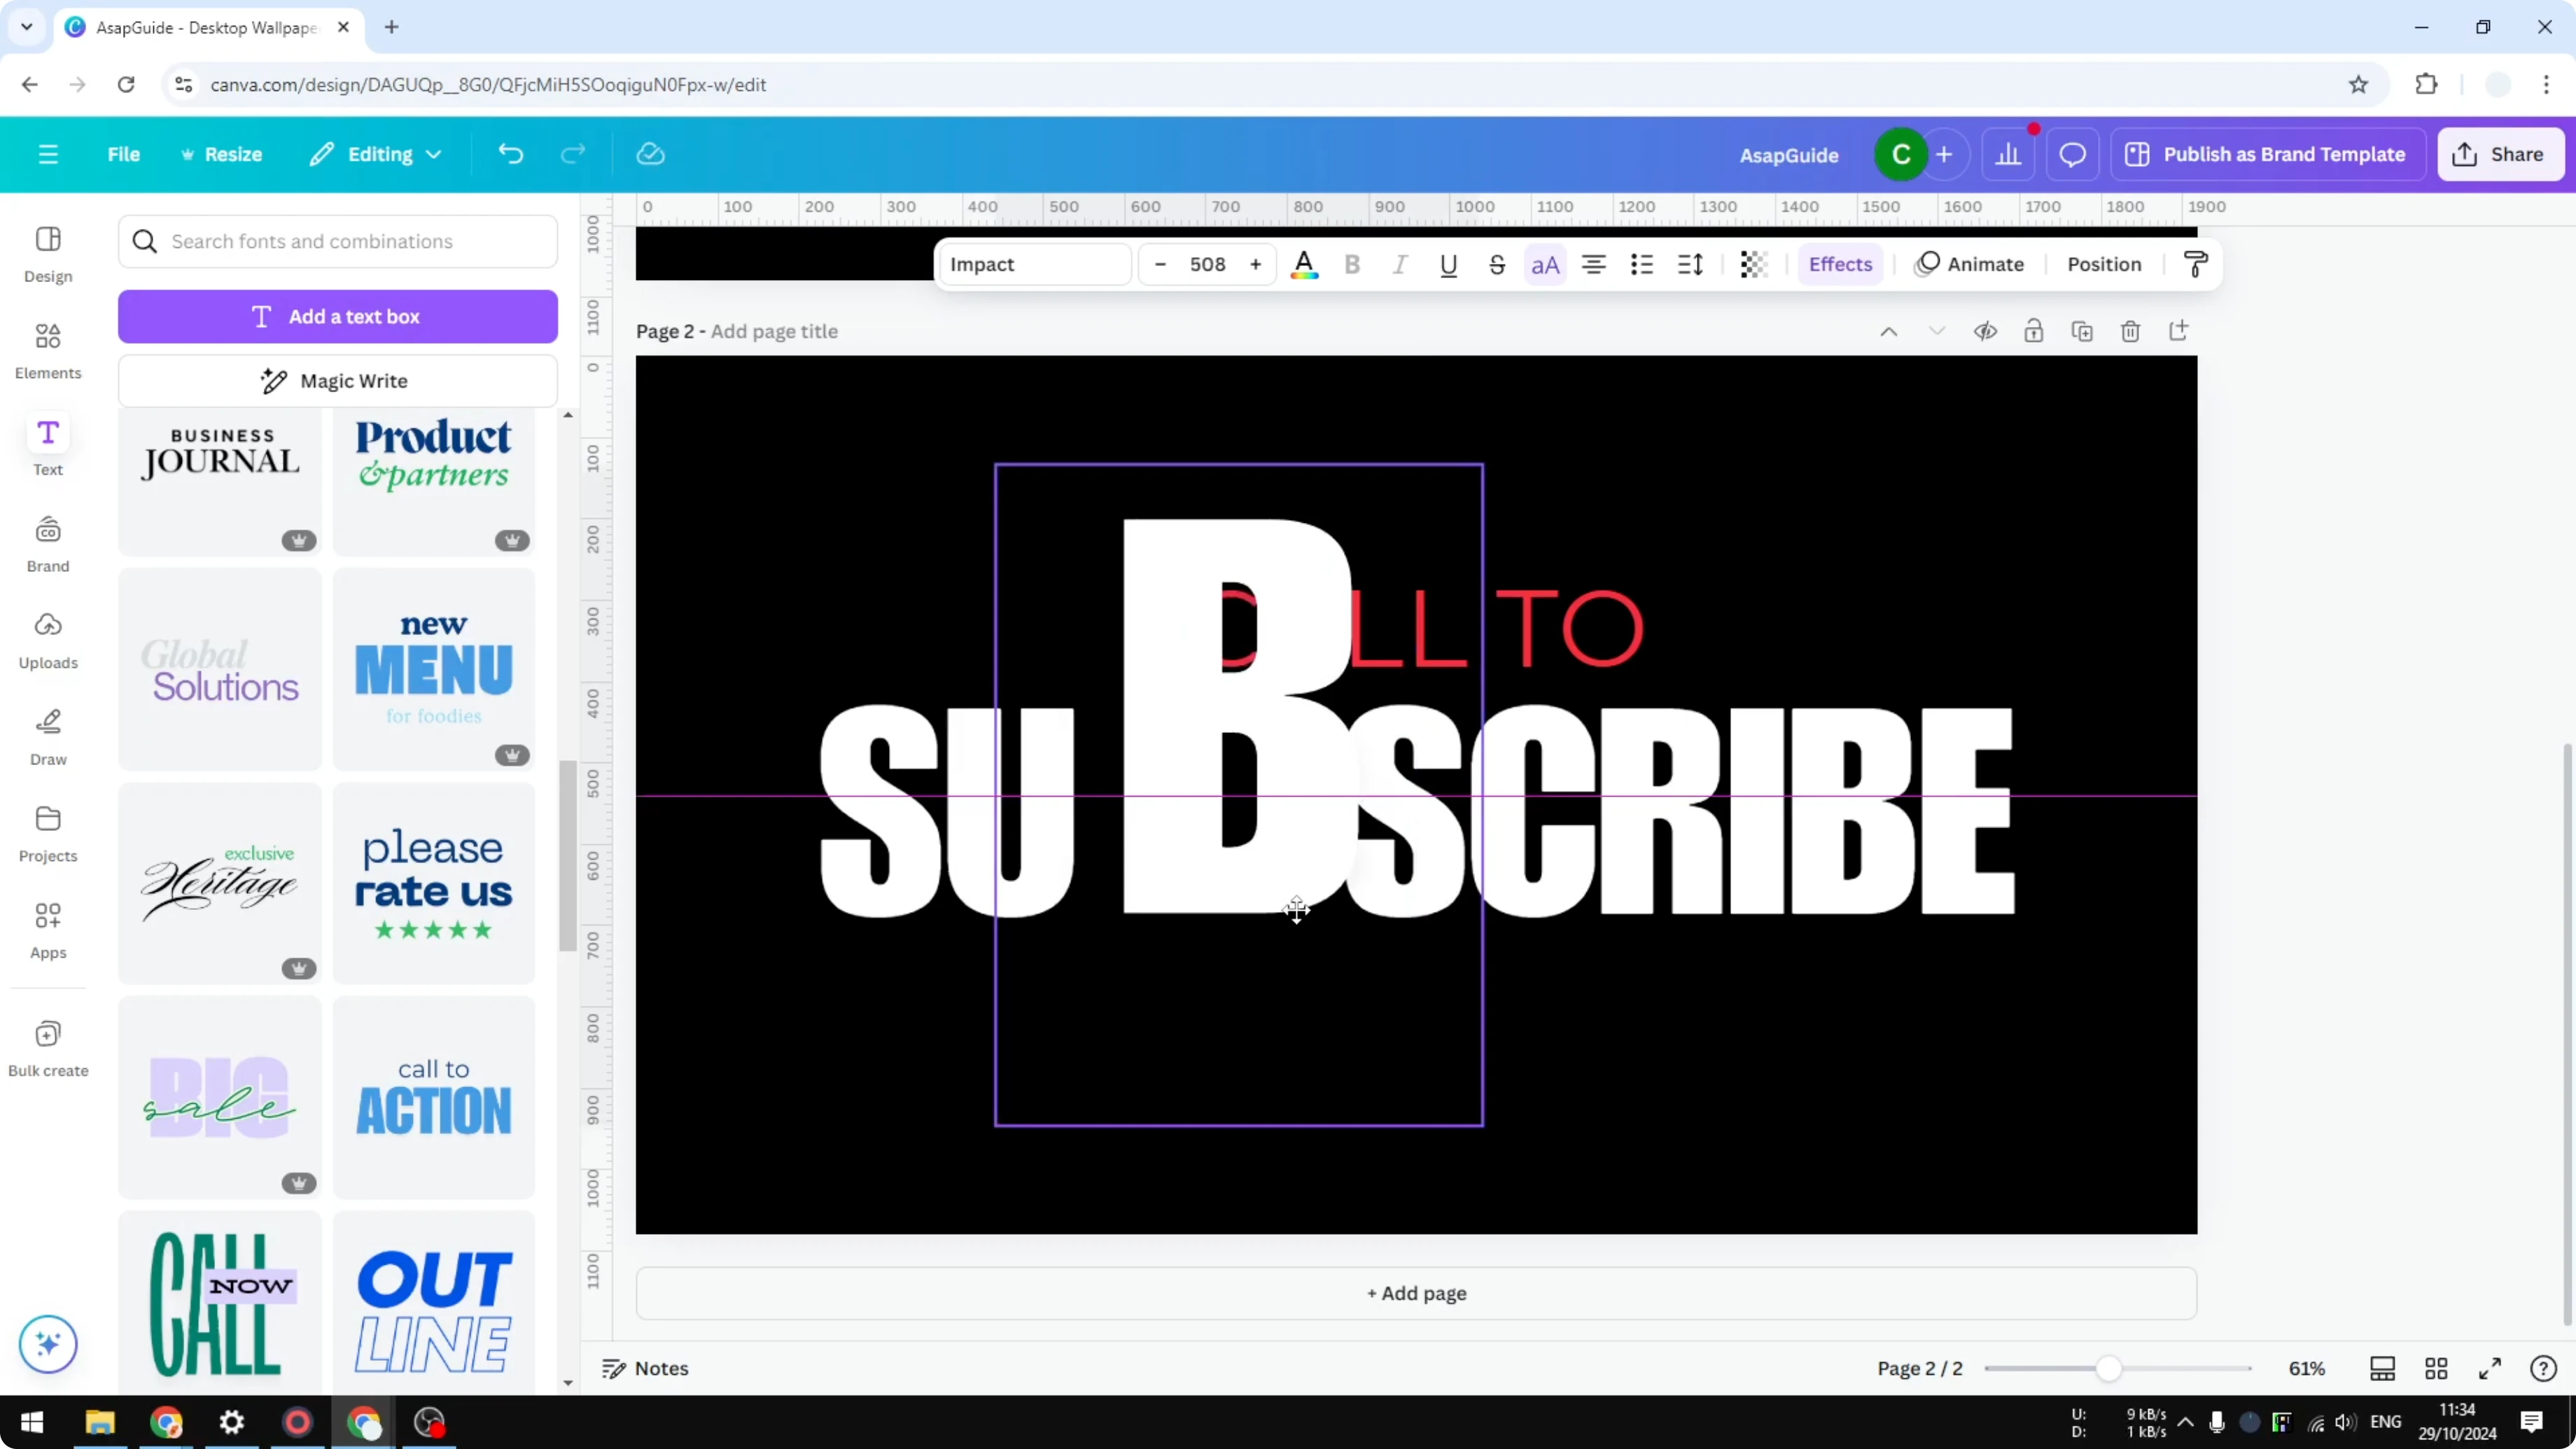Image resolution: width=2576 pixels, height=1449 pixels.
Task: Select the Draw tool in sidebar
Action: pyautogui.click(x=47, y=737)
